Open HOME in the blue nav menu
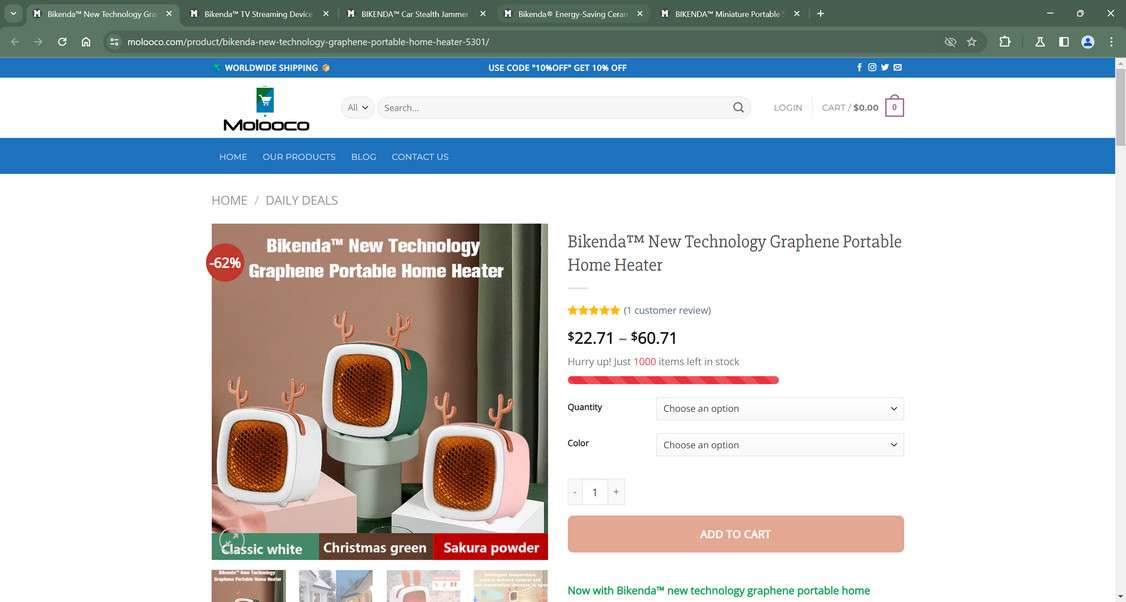 click(233, 157)
